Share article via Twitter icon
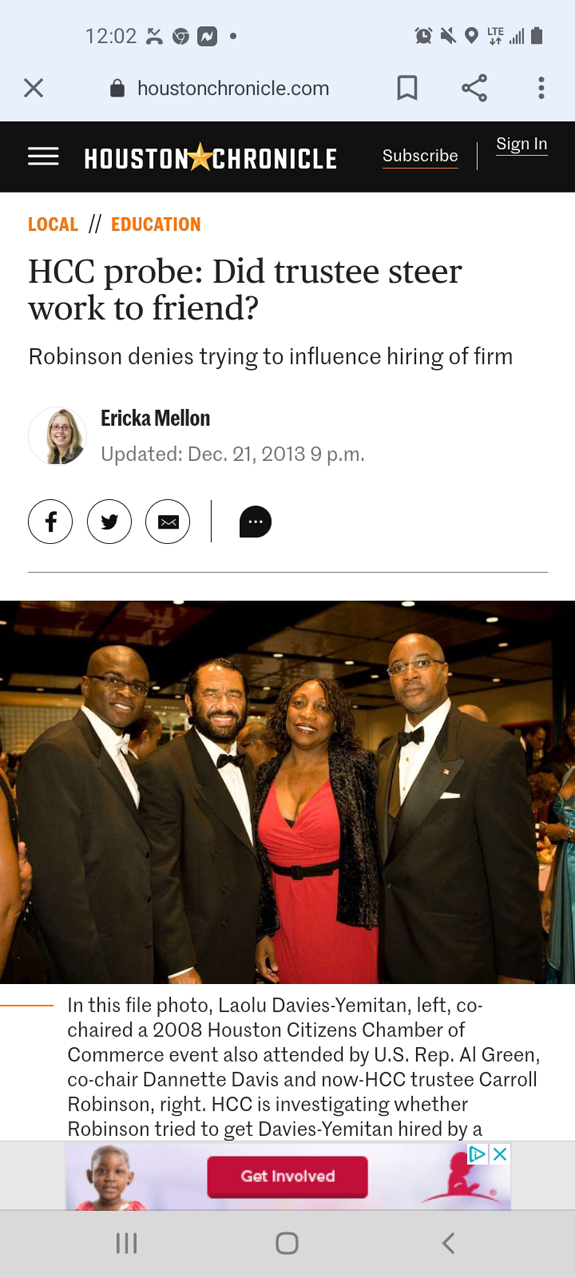 [x=109, y=521]
